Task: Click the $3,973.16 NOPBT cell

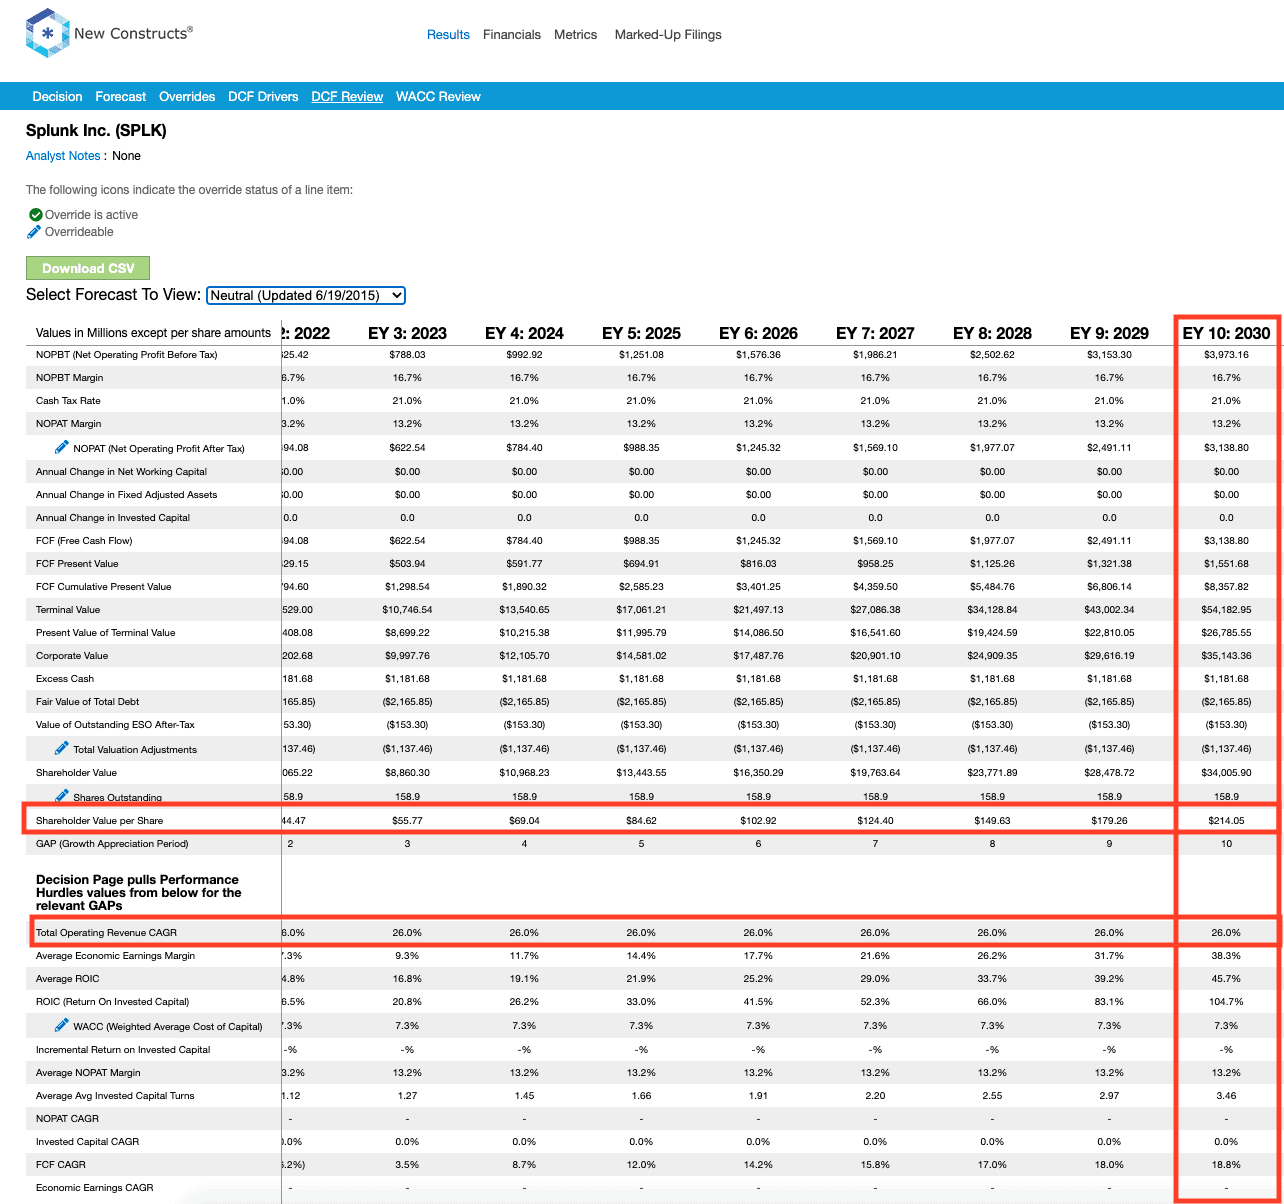Action: (x=1226, y=355)
